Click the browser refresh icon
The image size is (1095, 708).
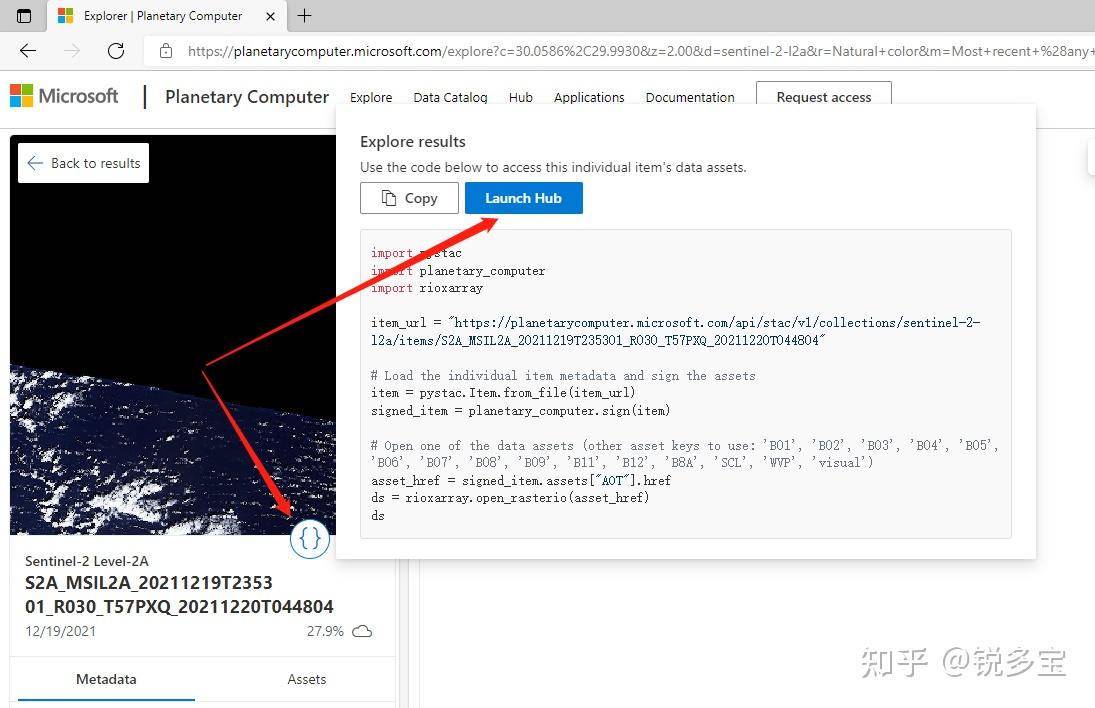[x=114, y=52]
